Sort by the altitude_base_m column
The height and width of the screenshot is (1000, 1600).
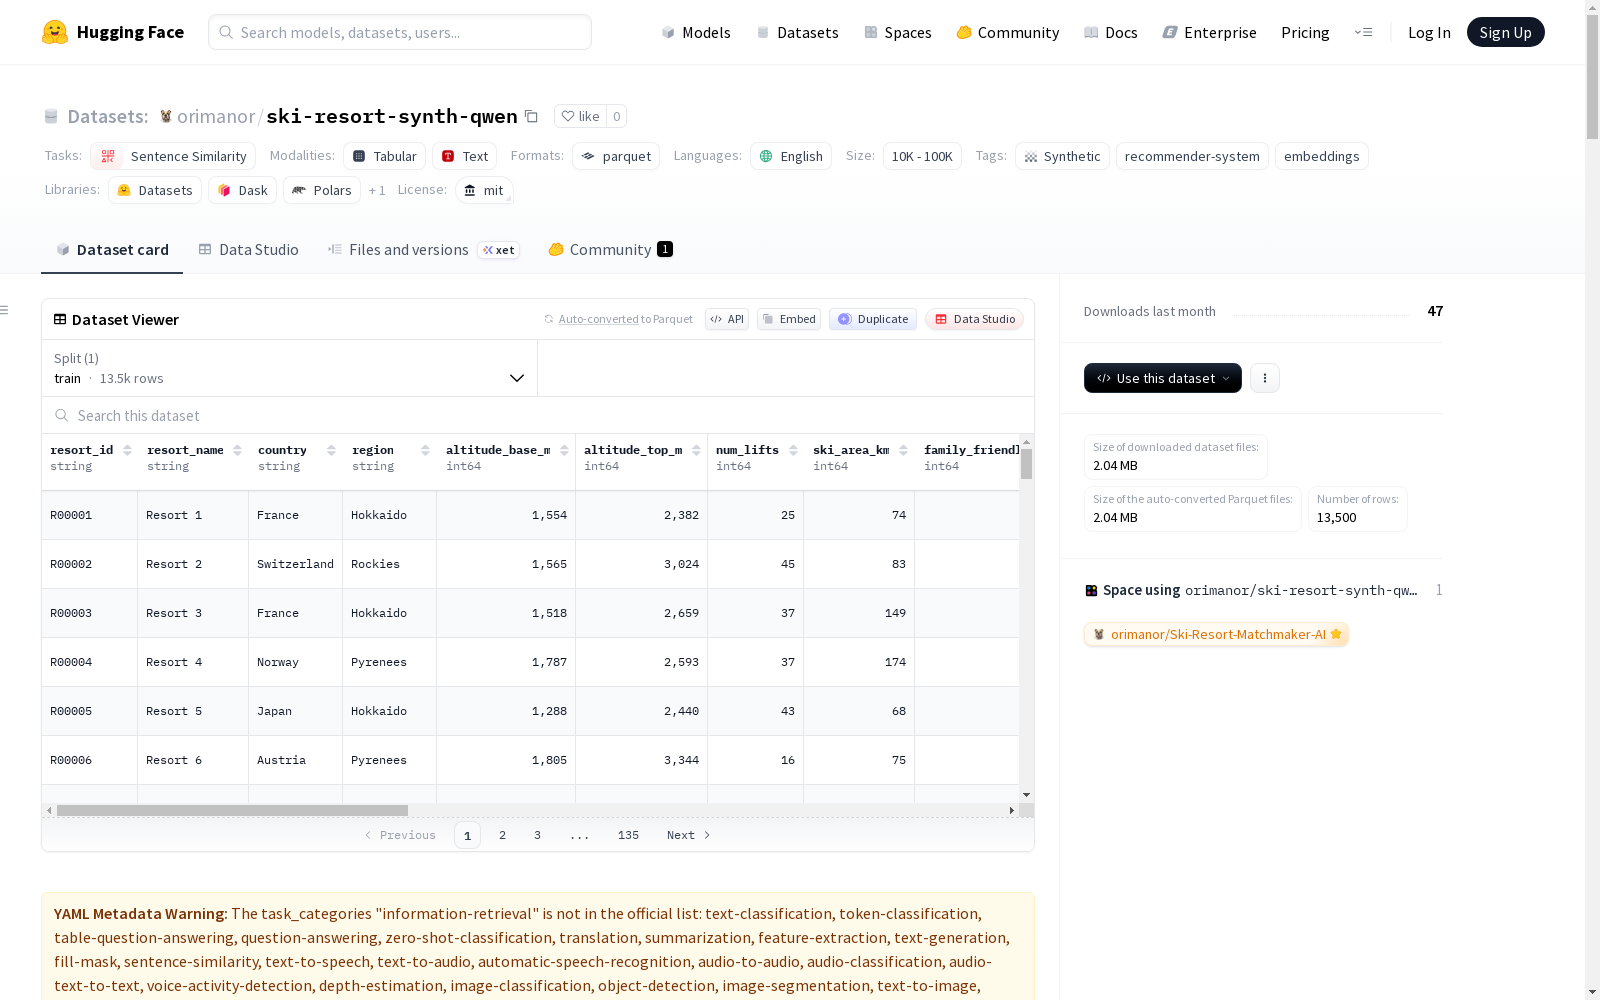564,450
